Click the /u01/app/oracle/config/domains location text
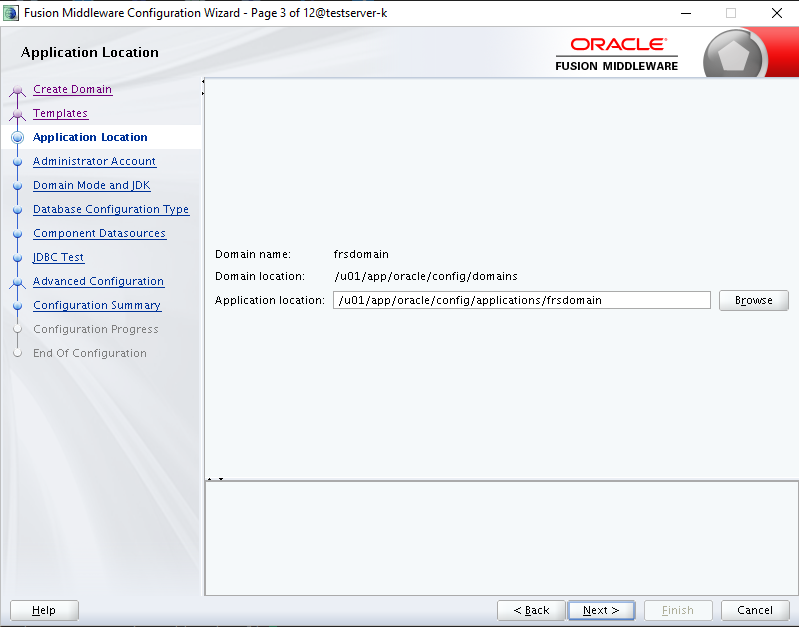Viewport: 799px width, 627px height. coord(426,276)
